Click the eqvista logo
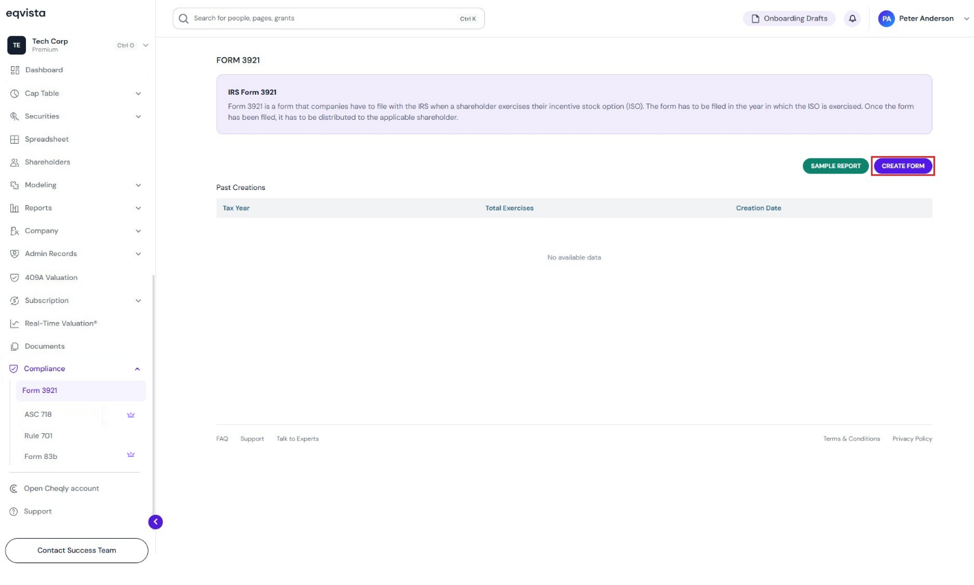The image size is (974, 585). pyautogui.click(x=25, y=13)
